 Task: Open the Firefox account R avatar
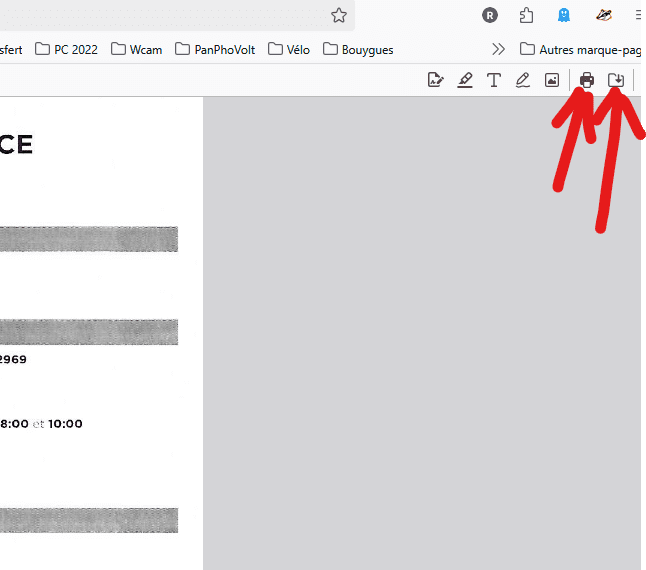[489, 16]
